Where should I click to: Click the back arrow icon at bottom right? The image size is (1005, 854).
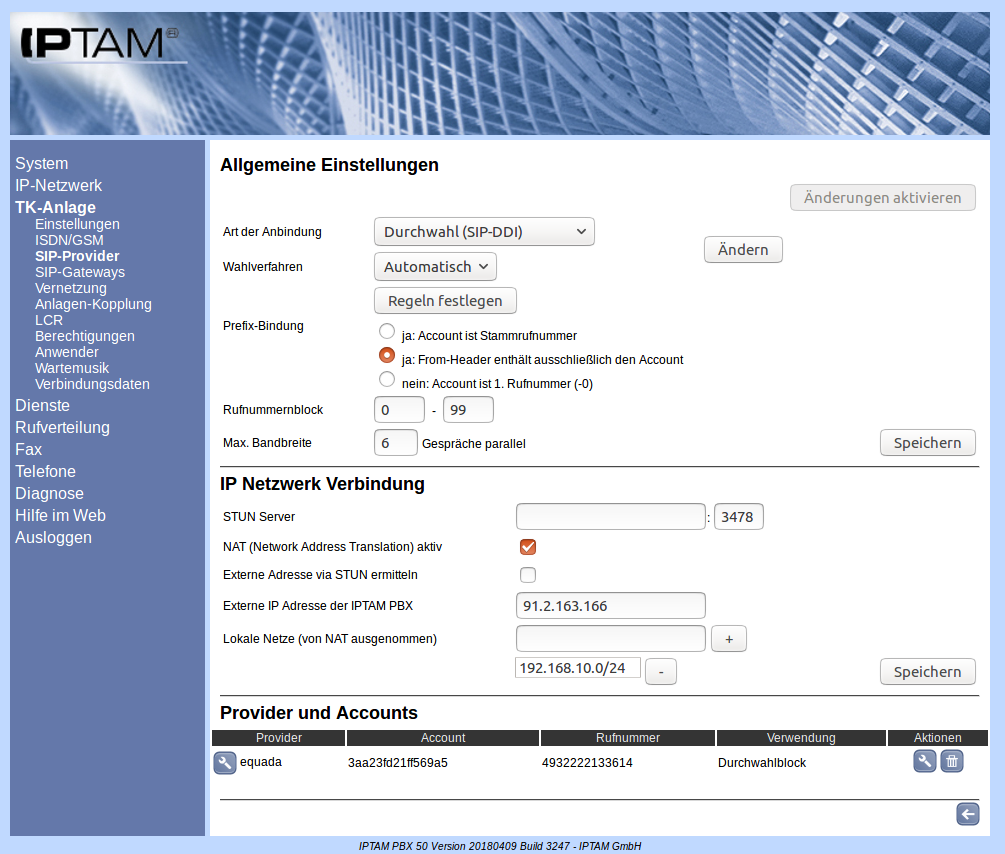pyautogui.click(x=967, y=814)
